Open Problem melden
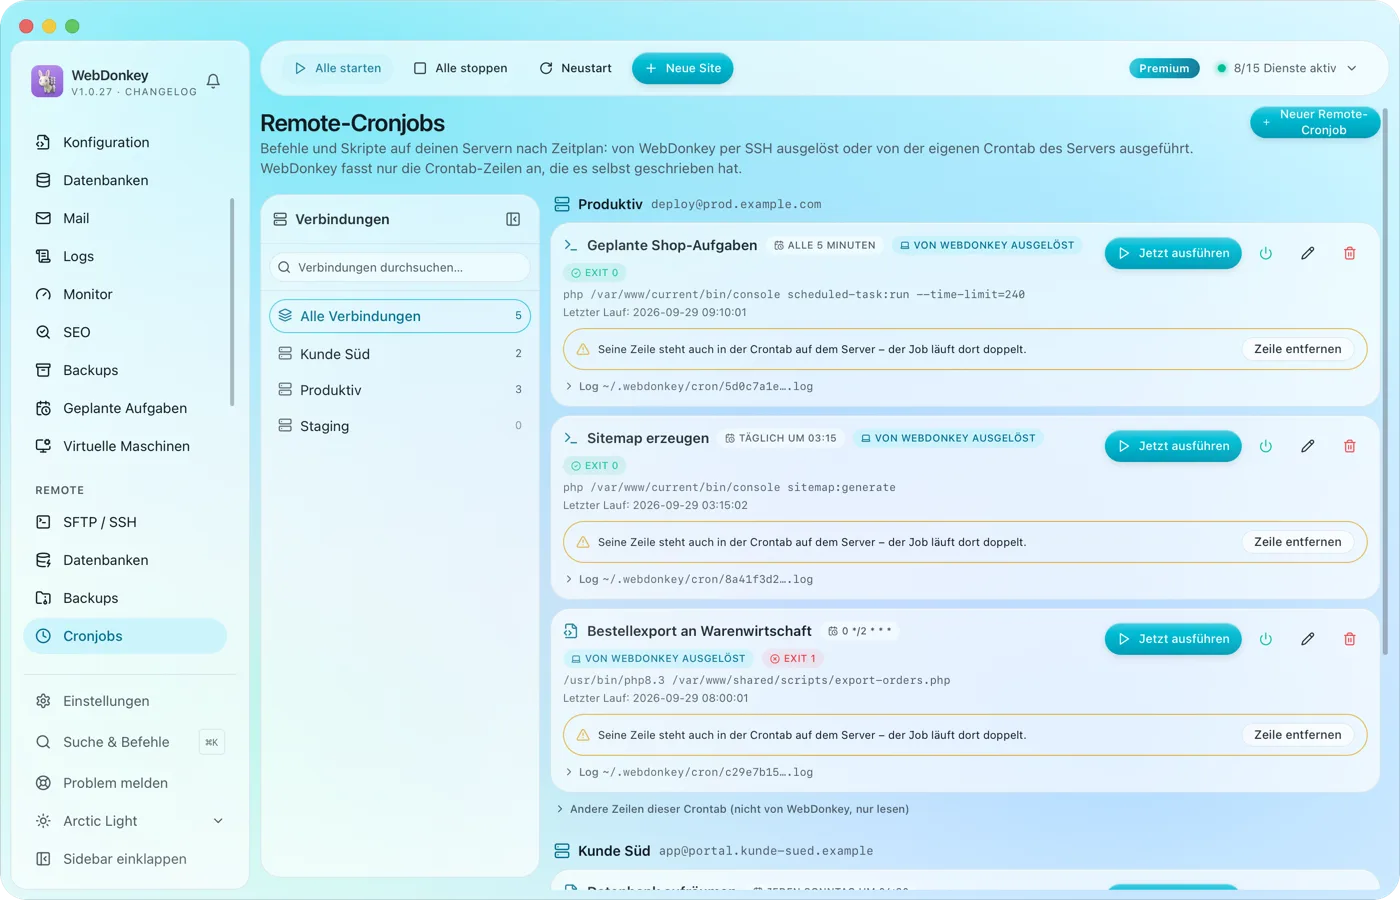The width and height of the screenshot is (1400, 900). click(x=125, y=783)
